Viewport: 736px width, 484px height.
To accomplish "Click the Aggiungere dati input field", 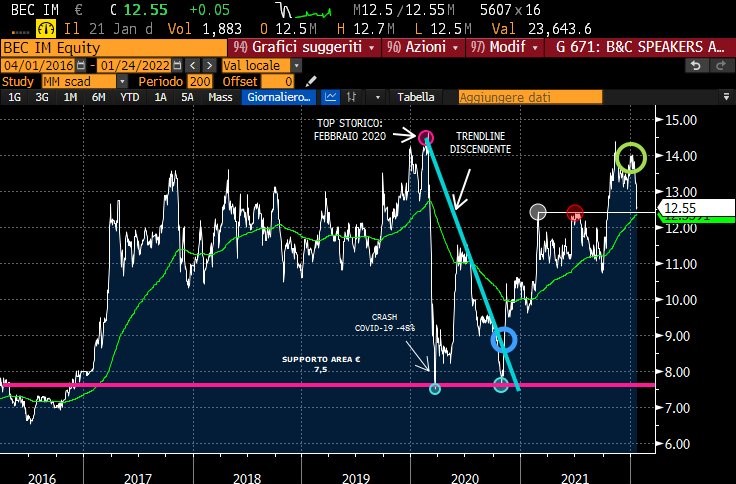I will [530, 97].
